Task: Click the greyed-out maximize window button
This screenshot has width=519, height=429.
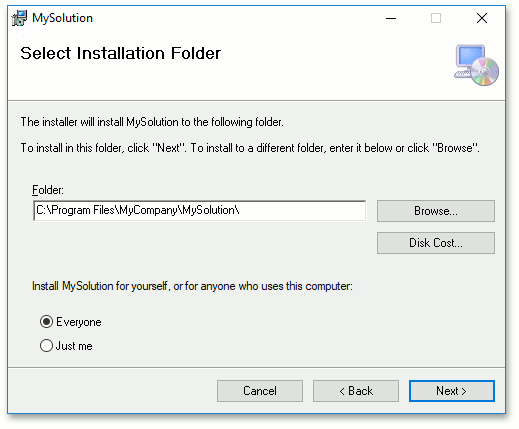Action: coord(436,18)
